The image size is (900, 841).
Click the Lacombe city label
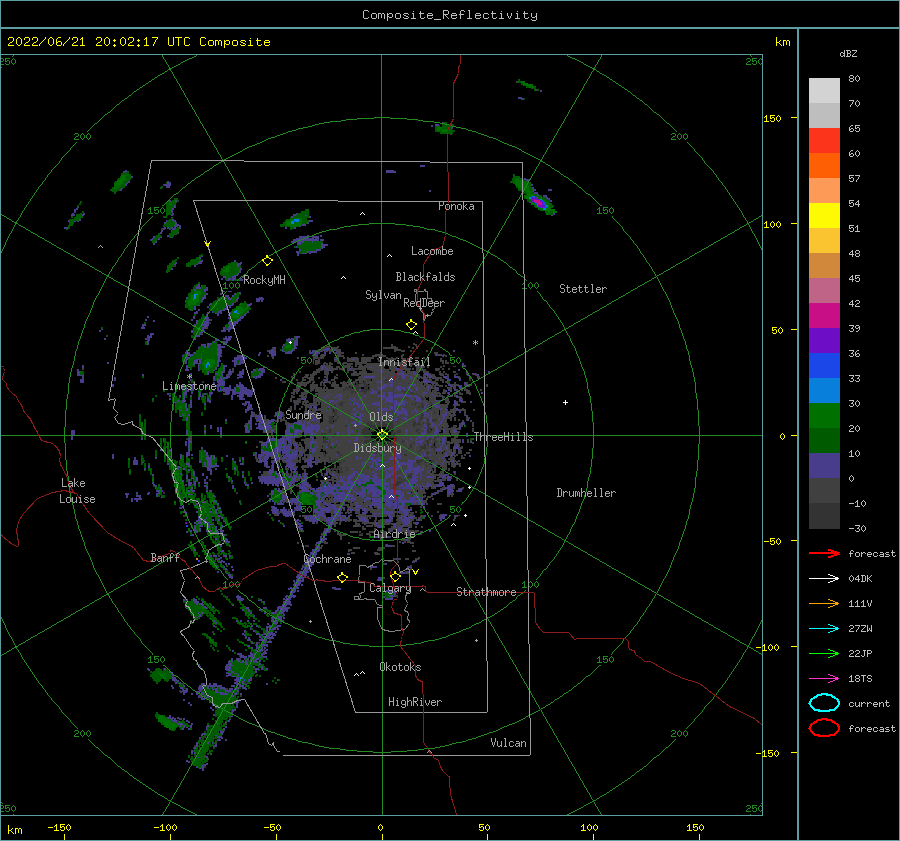pos(432,251)
